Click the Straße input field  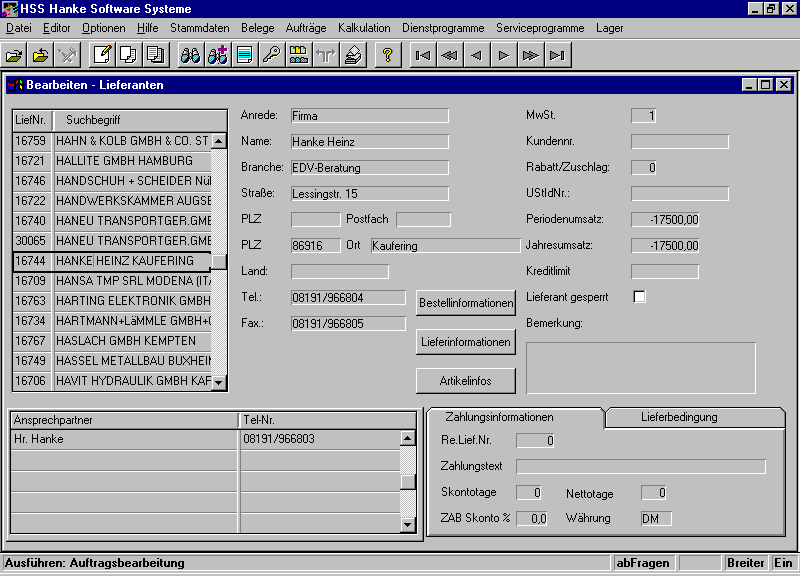coord(369,193)
